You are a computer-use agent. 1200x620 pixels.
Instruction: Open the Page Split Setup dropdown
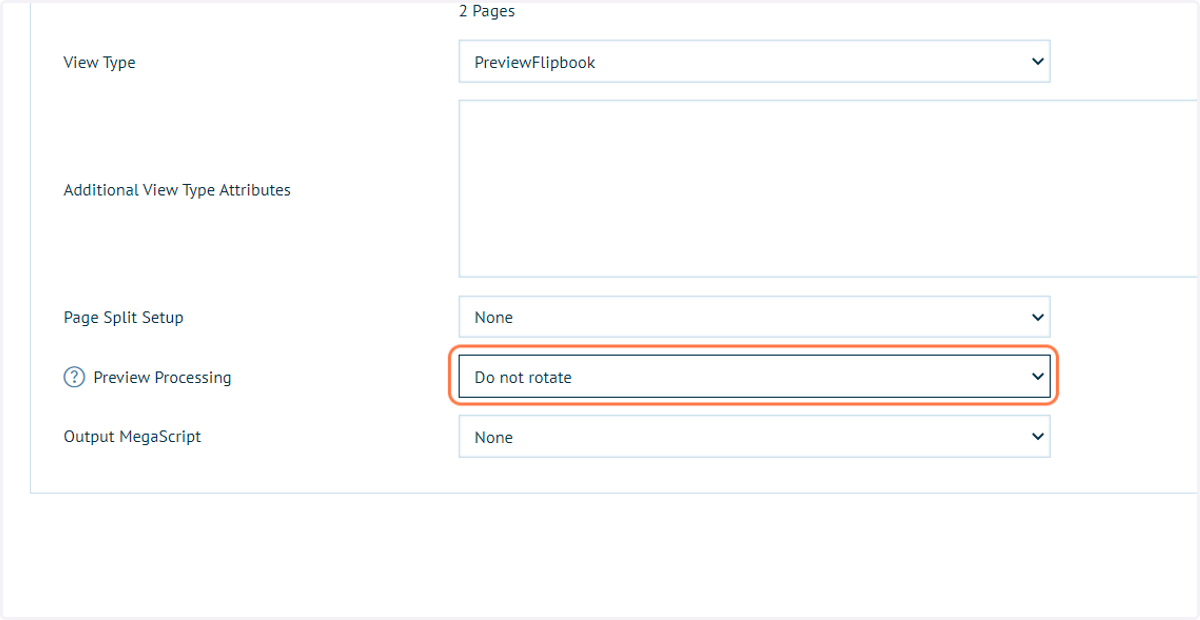point(754,317)
